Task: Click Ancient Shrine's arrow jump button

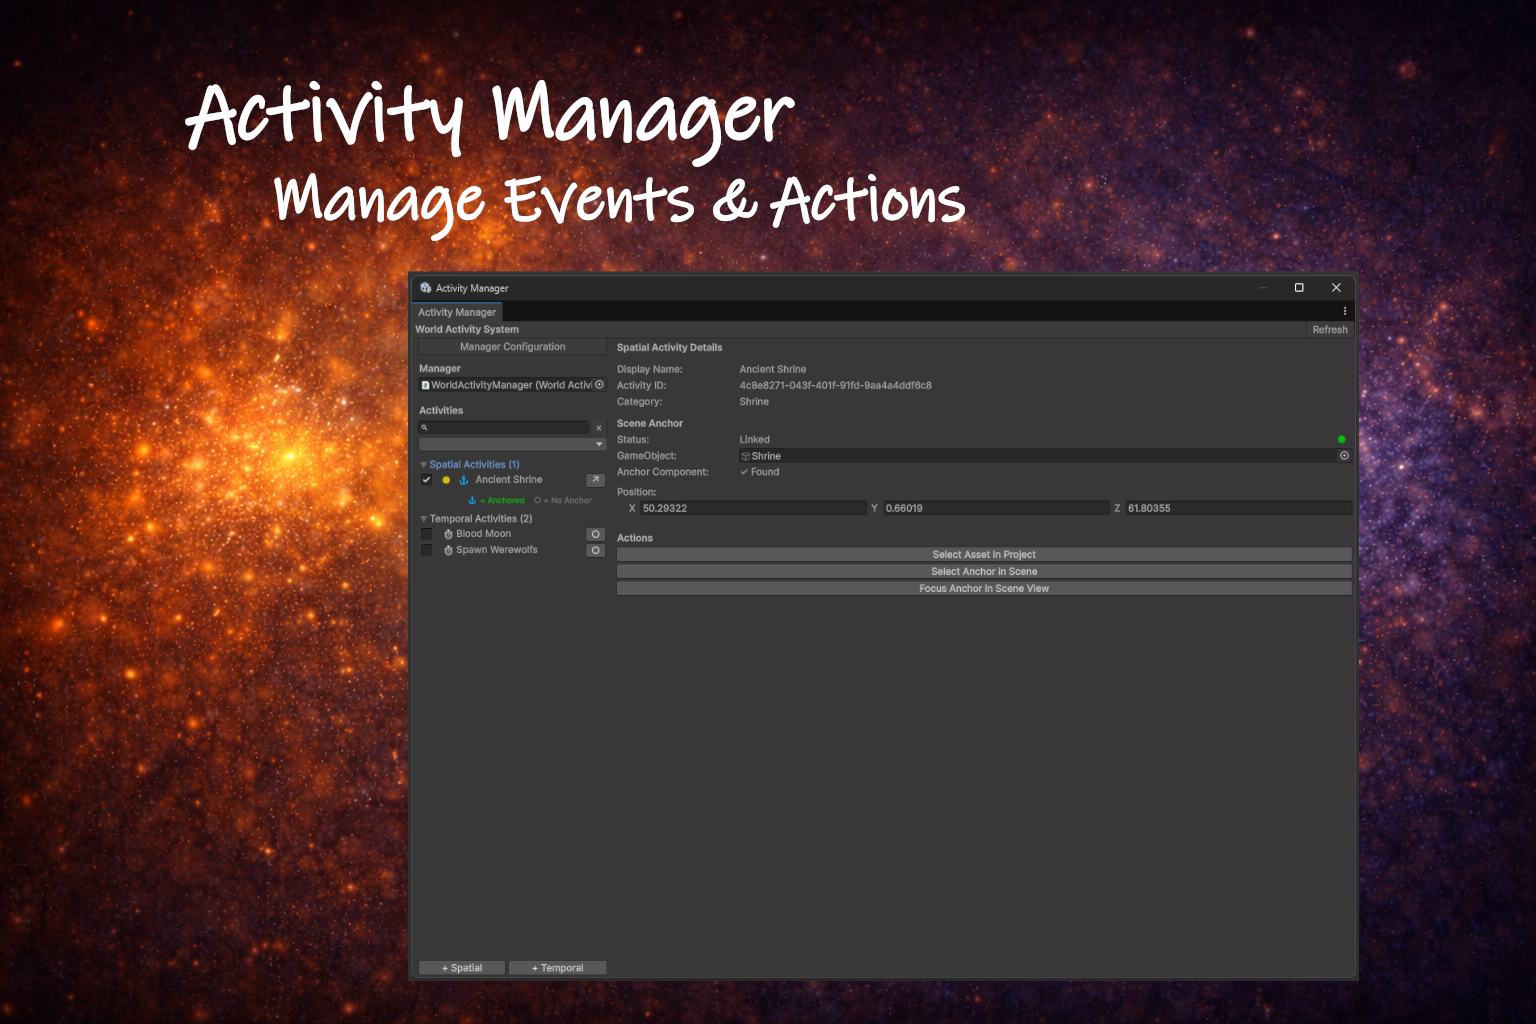Action: [595, 480]
